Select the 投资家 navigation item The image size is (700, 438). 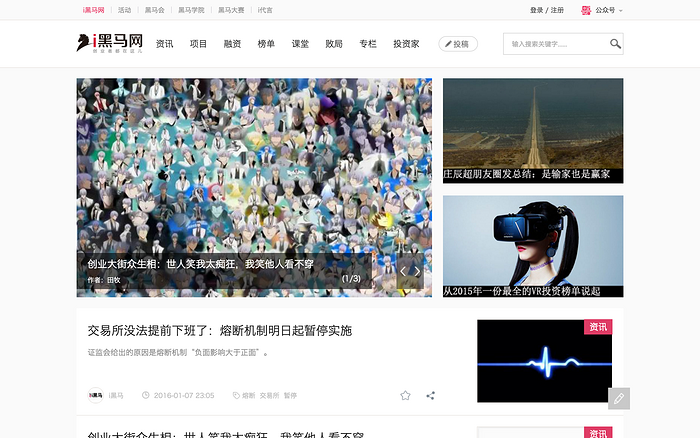pos(406,44)
